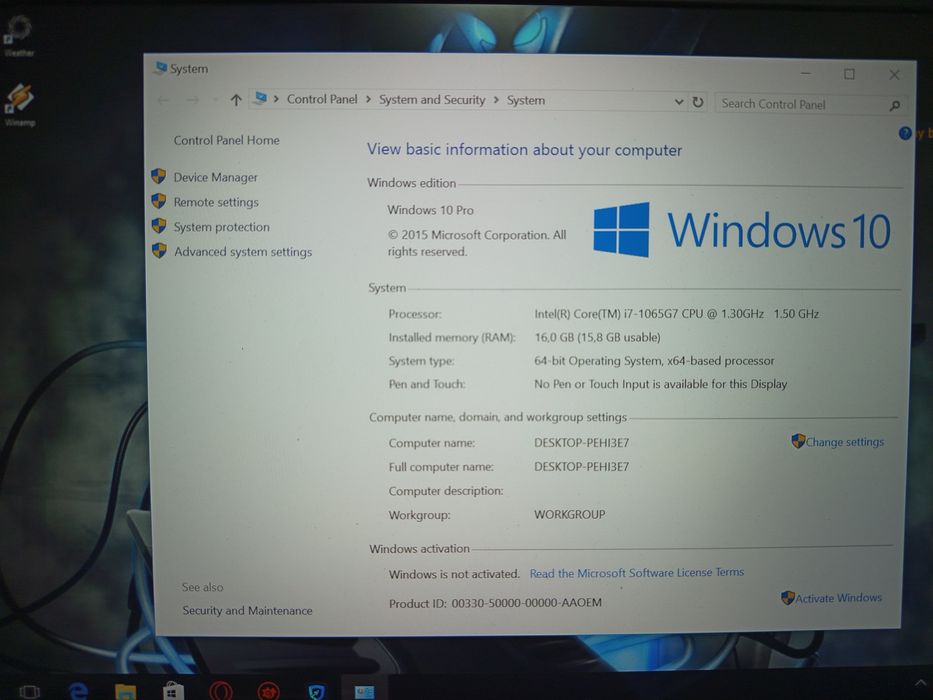The image size is (933, 700).
Task: Expand the chevron after Control Panel breadcrumb
Action: pos(368,99)
